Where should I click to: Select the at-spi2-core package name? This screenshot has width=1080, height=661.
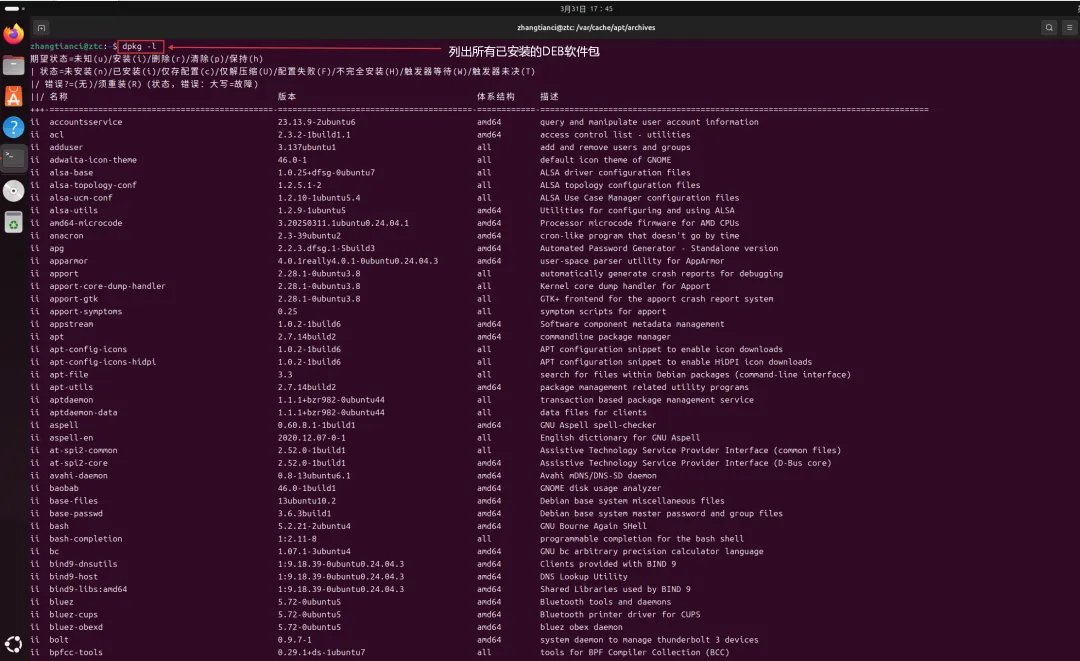[79, 463]
